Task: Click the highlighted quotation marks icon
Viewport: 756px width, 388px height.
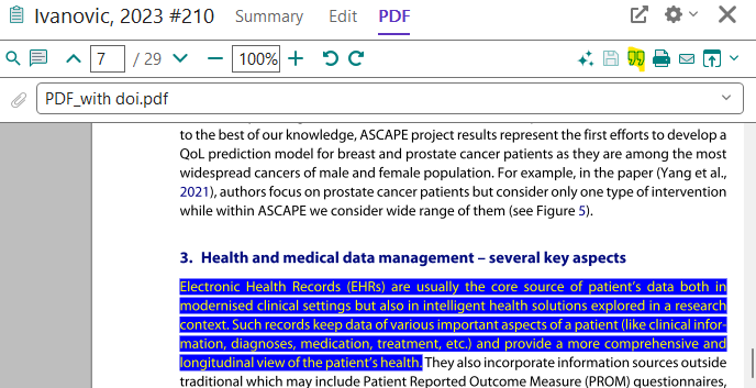Action: pos(636,59)
